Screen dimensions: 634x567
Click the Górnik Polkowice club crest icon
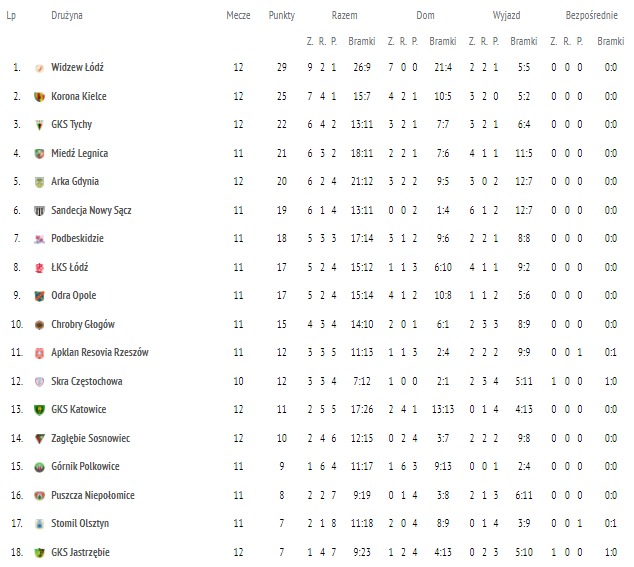coord(39,467)
